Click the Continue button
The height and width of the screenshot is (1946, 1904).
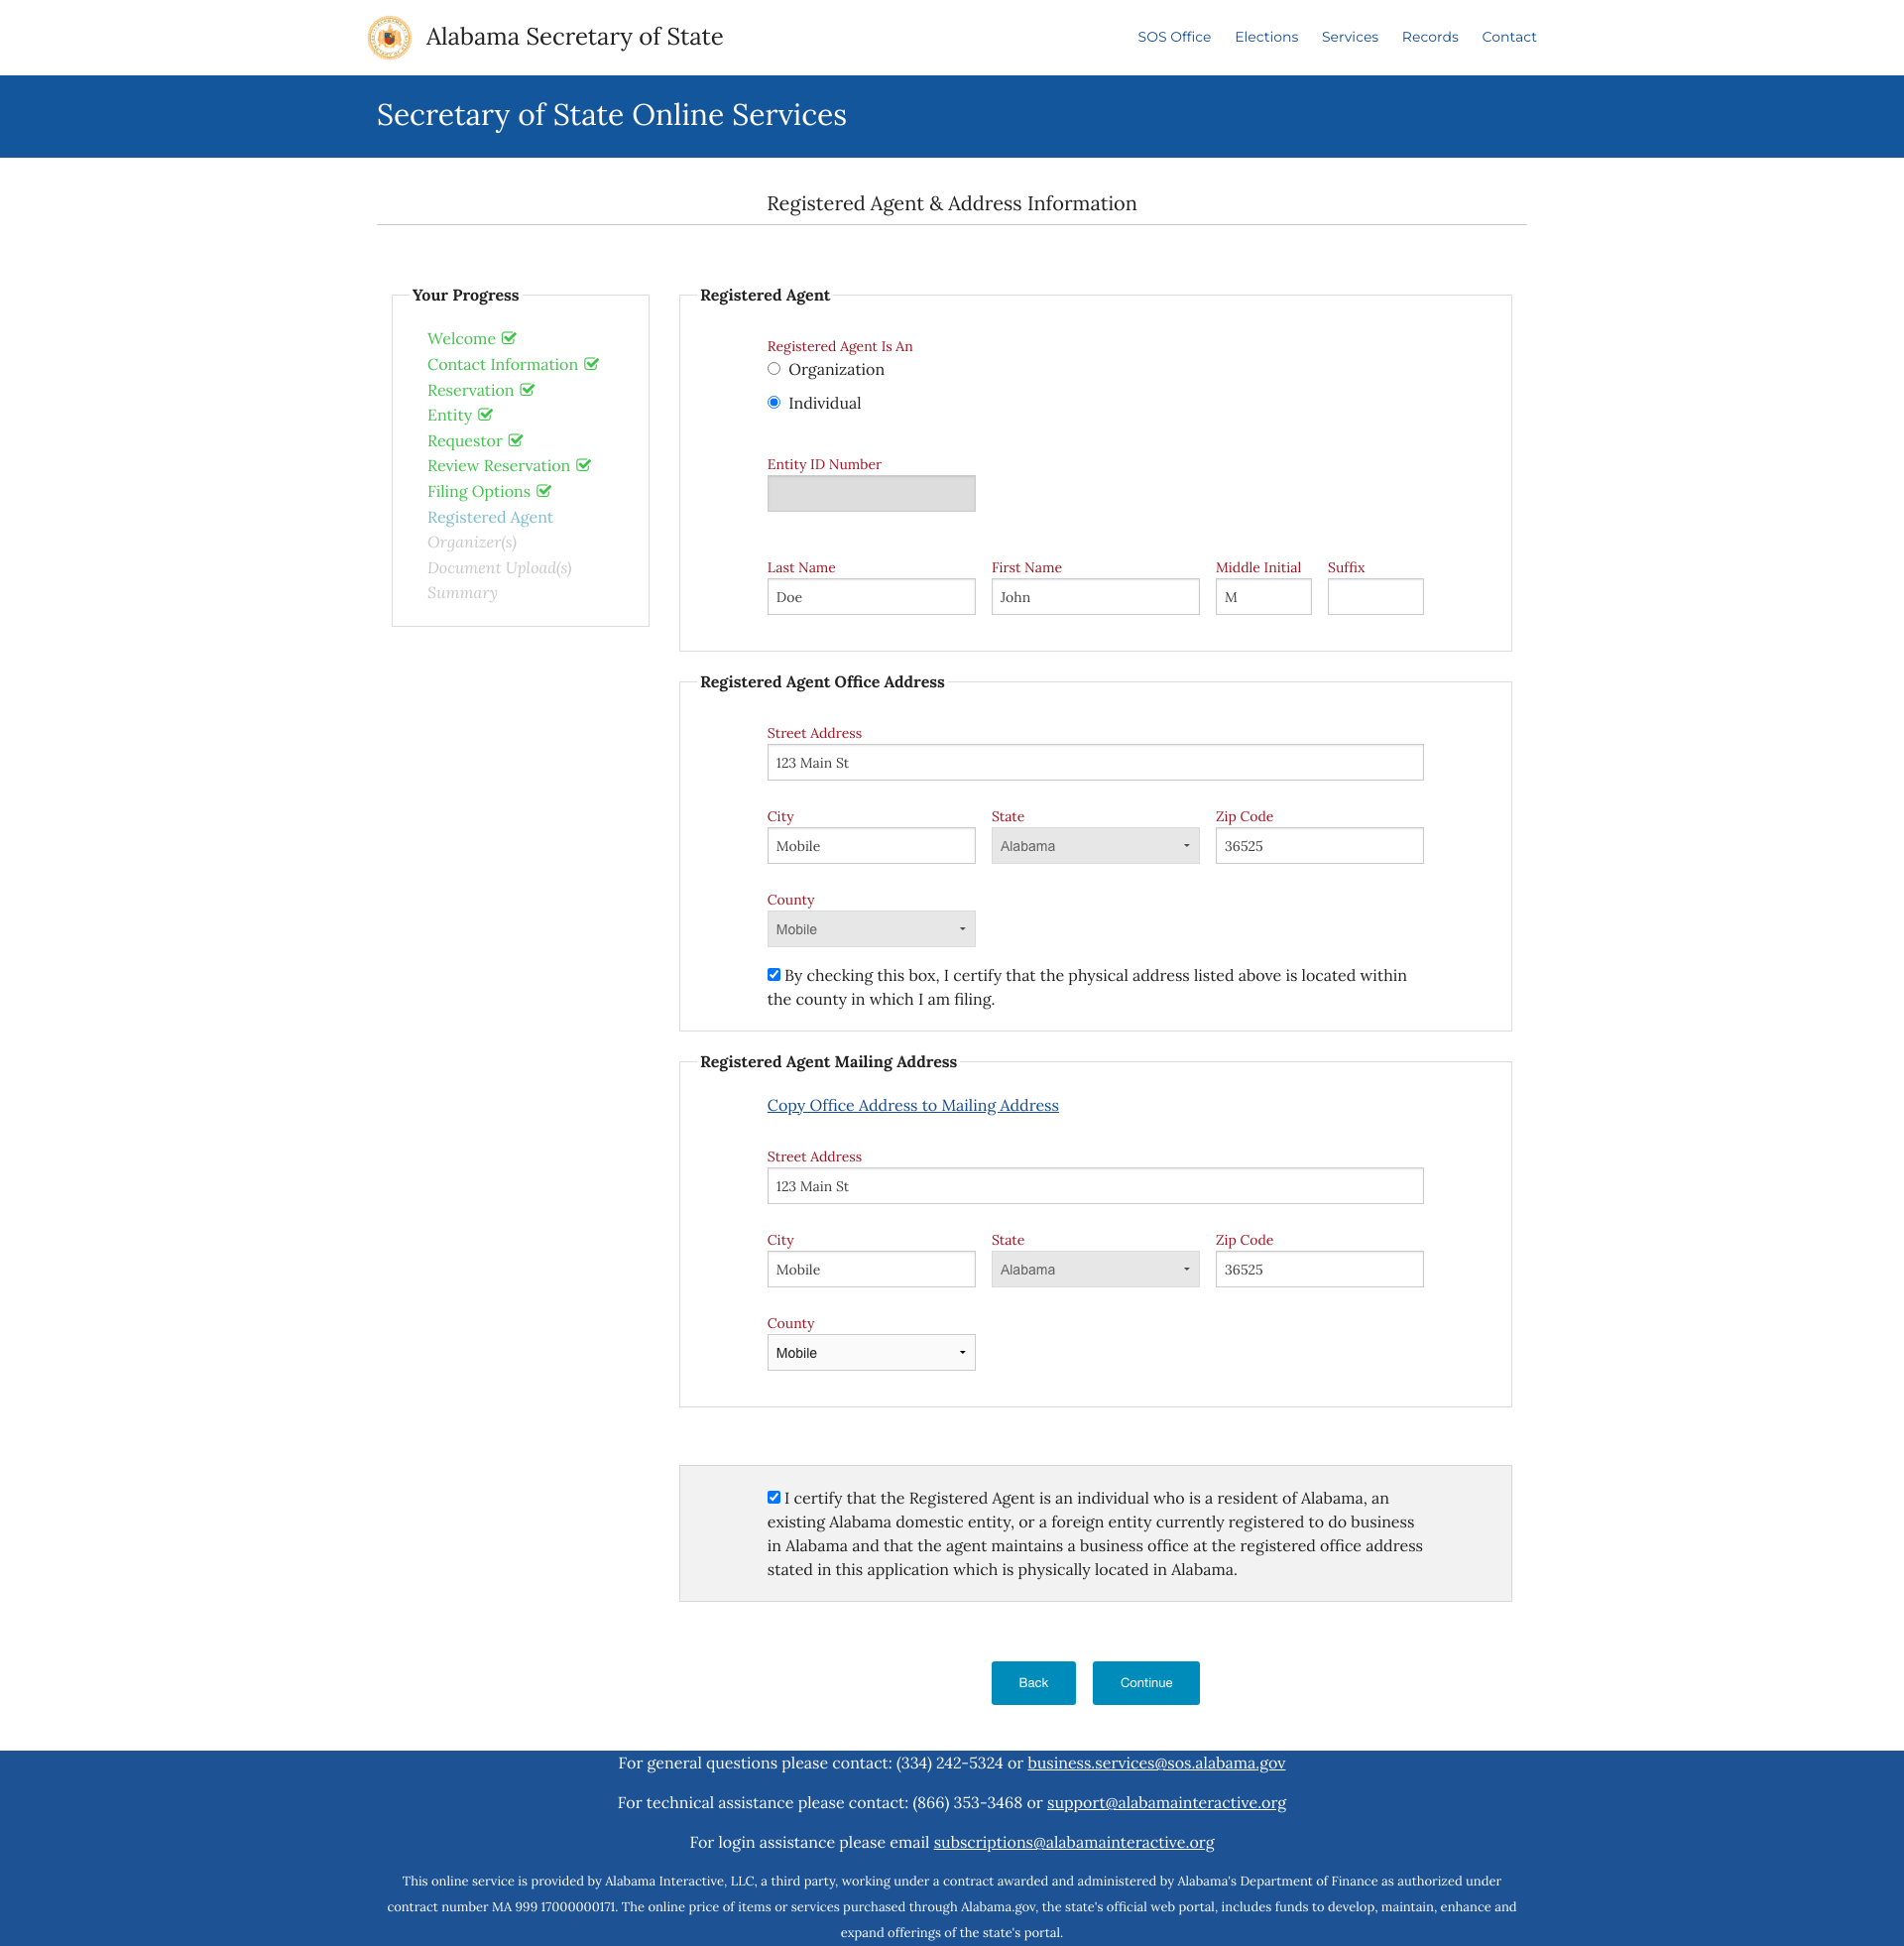(1146, 1683)
